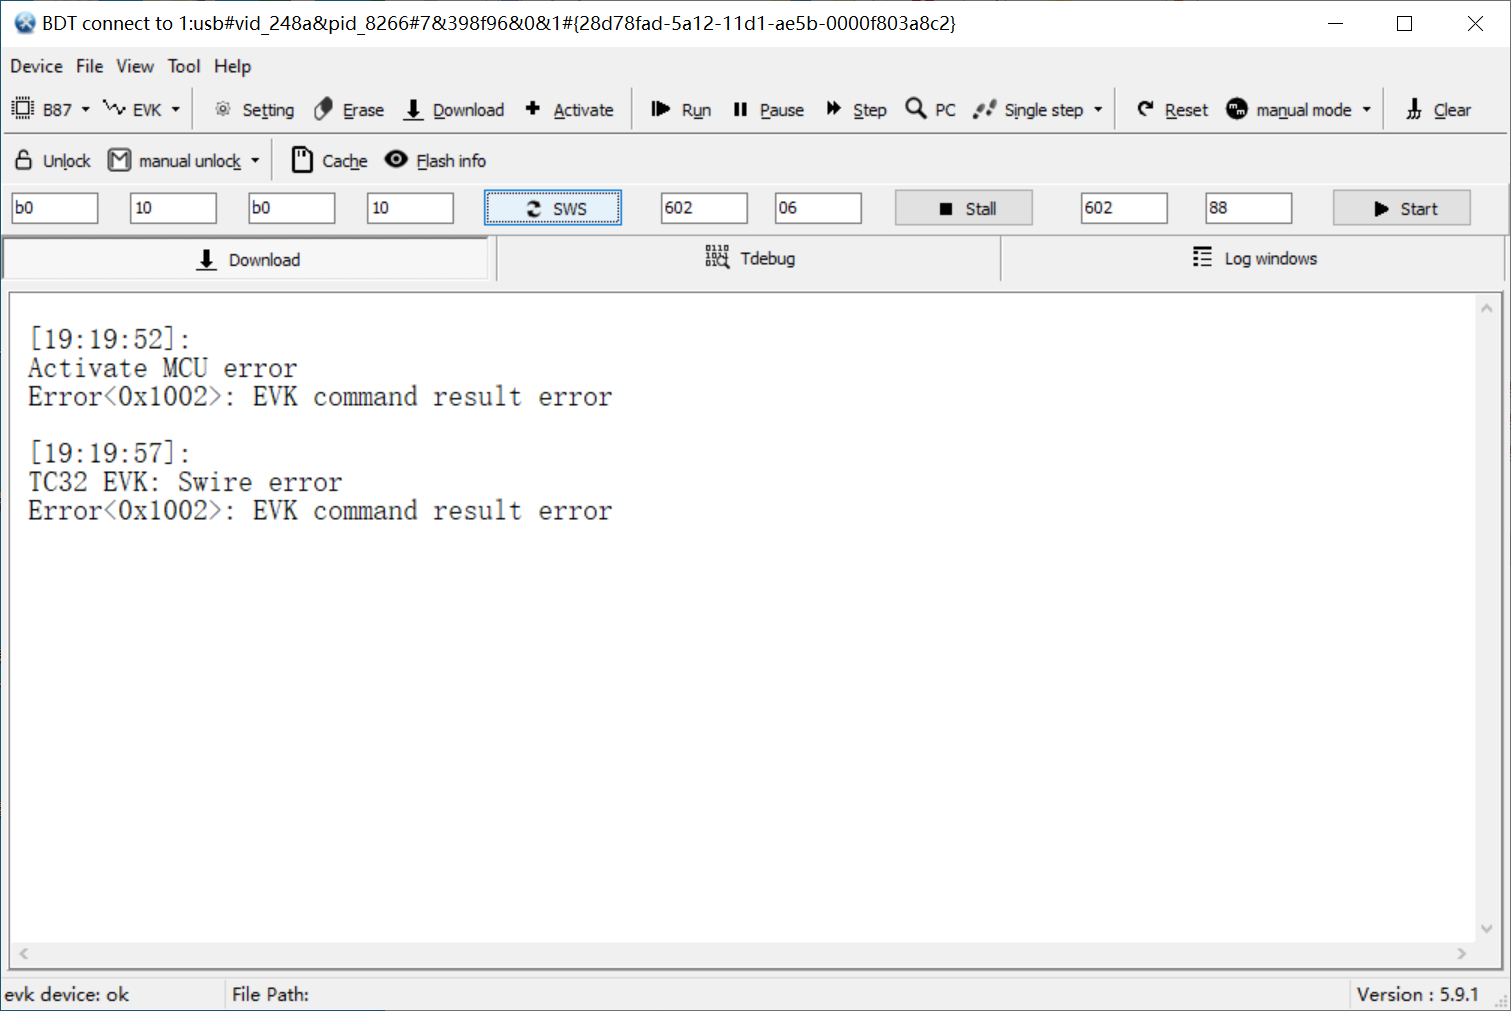
Task: Open Setting from the toolbar
Action: 254,109
